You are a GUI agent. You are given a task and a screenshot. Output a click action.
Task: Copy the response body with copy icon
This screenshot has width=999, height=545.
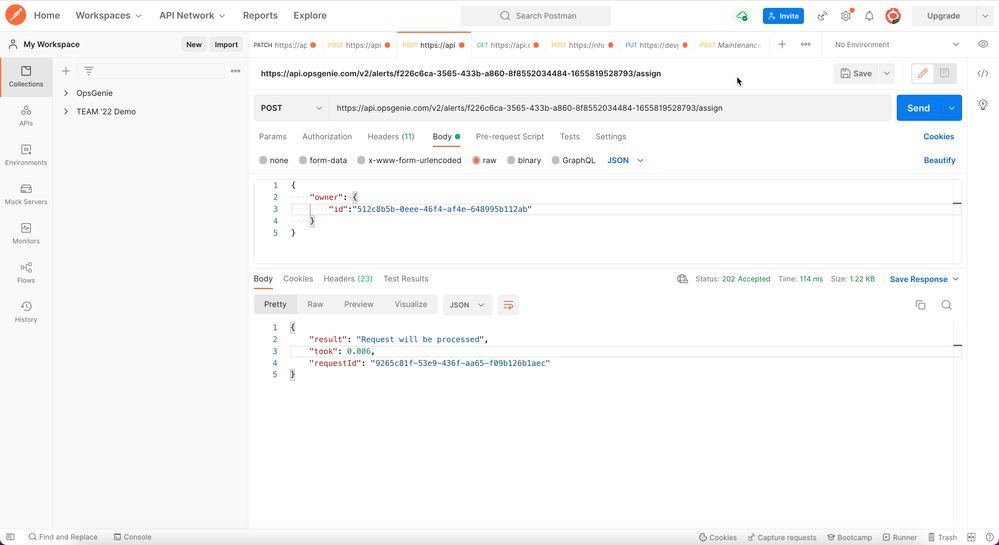920,305
